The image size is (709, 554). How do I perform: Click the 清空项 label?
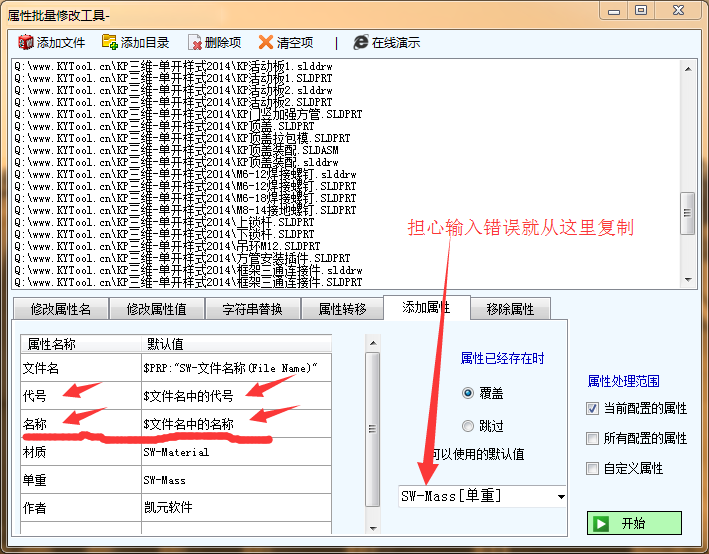295,43
